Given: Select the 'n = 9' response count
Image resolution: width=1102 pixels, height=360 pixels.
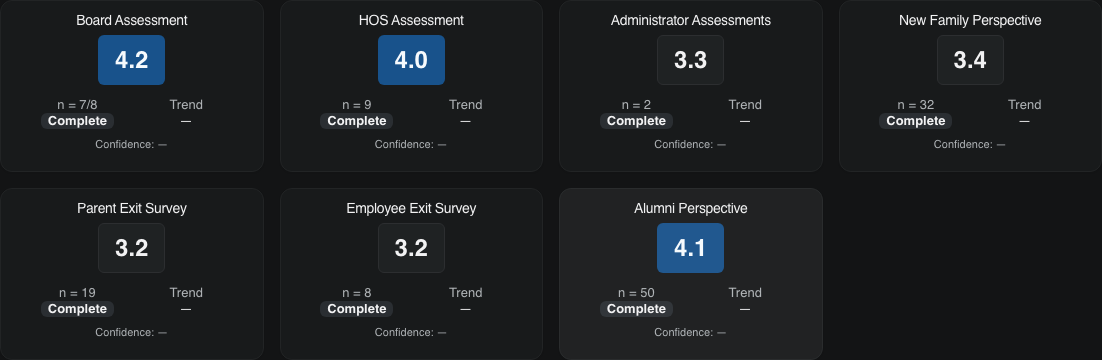Looking at the screenshot, I should (x=357, y=105).
